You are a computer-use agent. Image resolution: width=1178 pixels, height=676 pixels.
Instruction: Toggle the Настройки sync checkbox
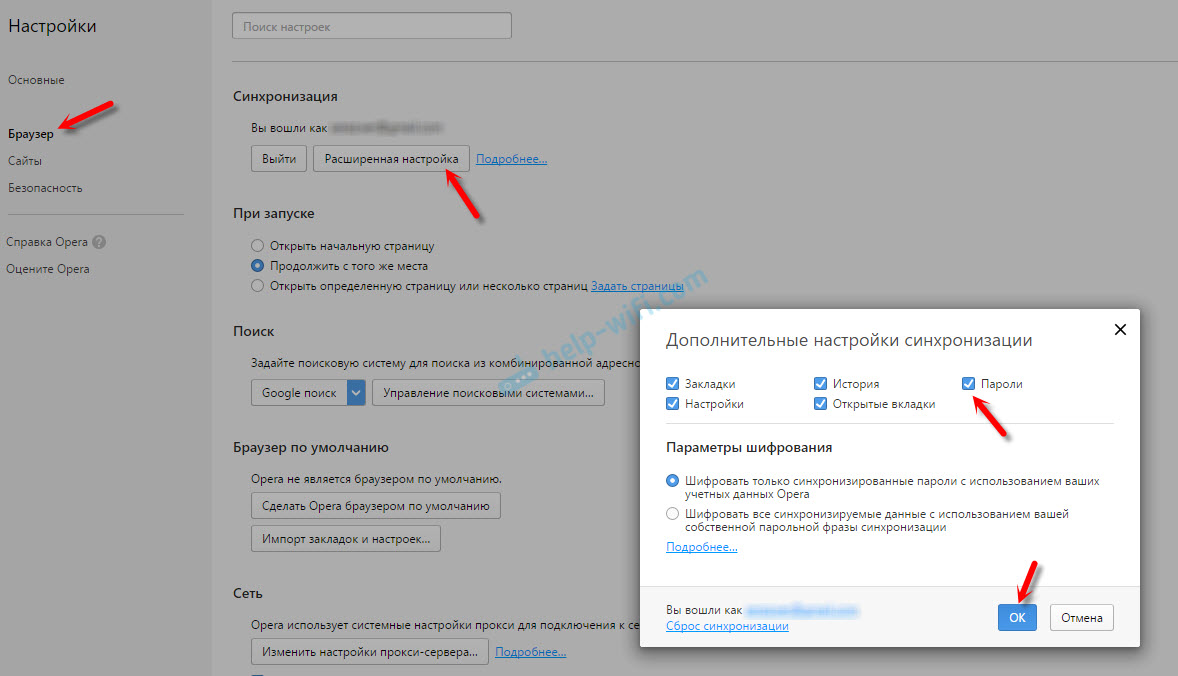pos(673,404)
